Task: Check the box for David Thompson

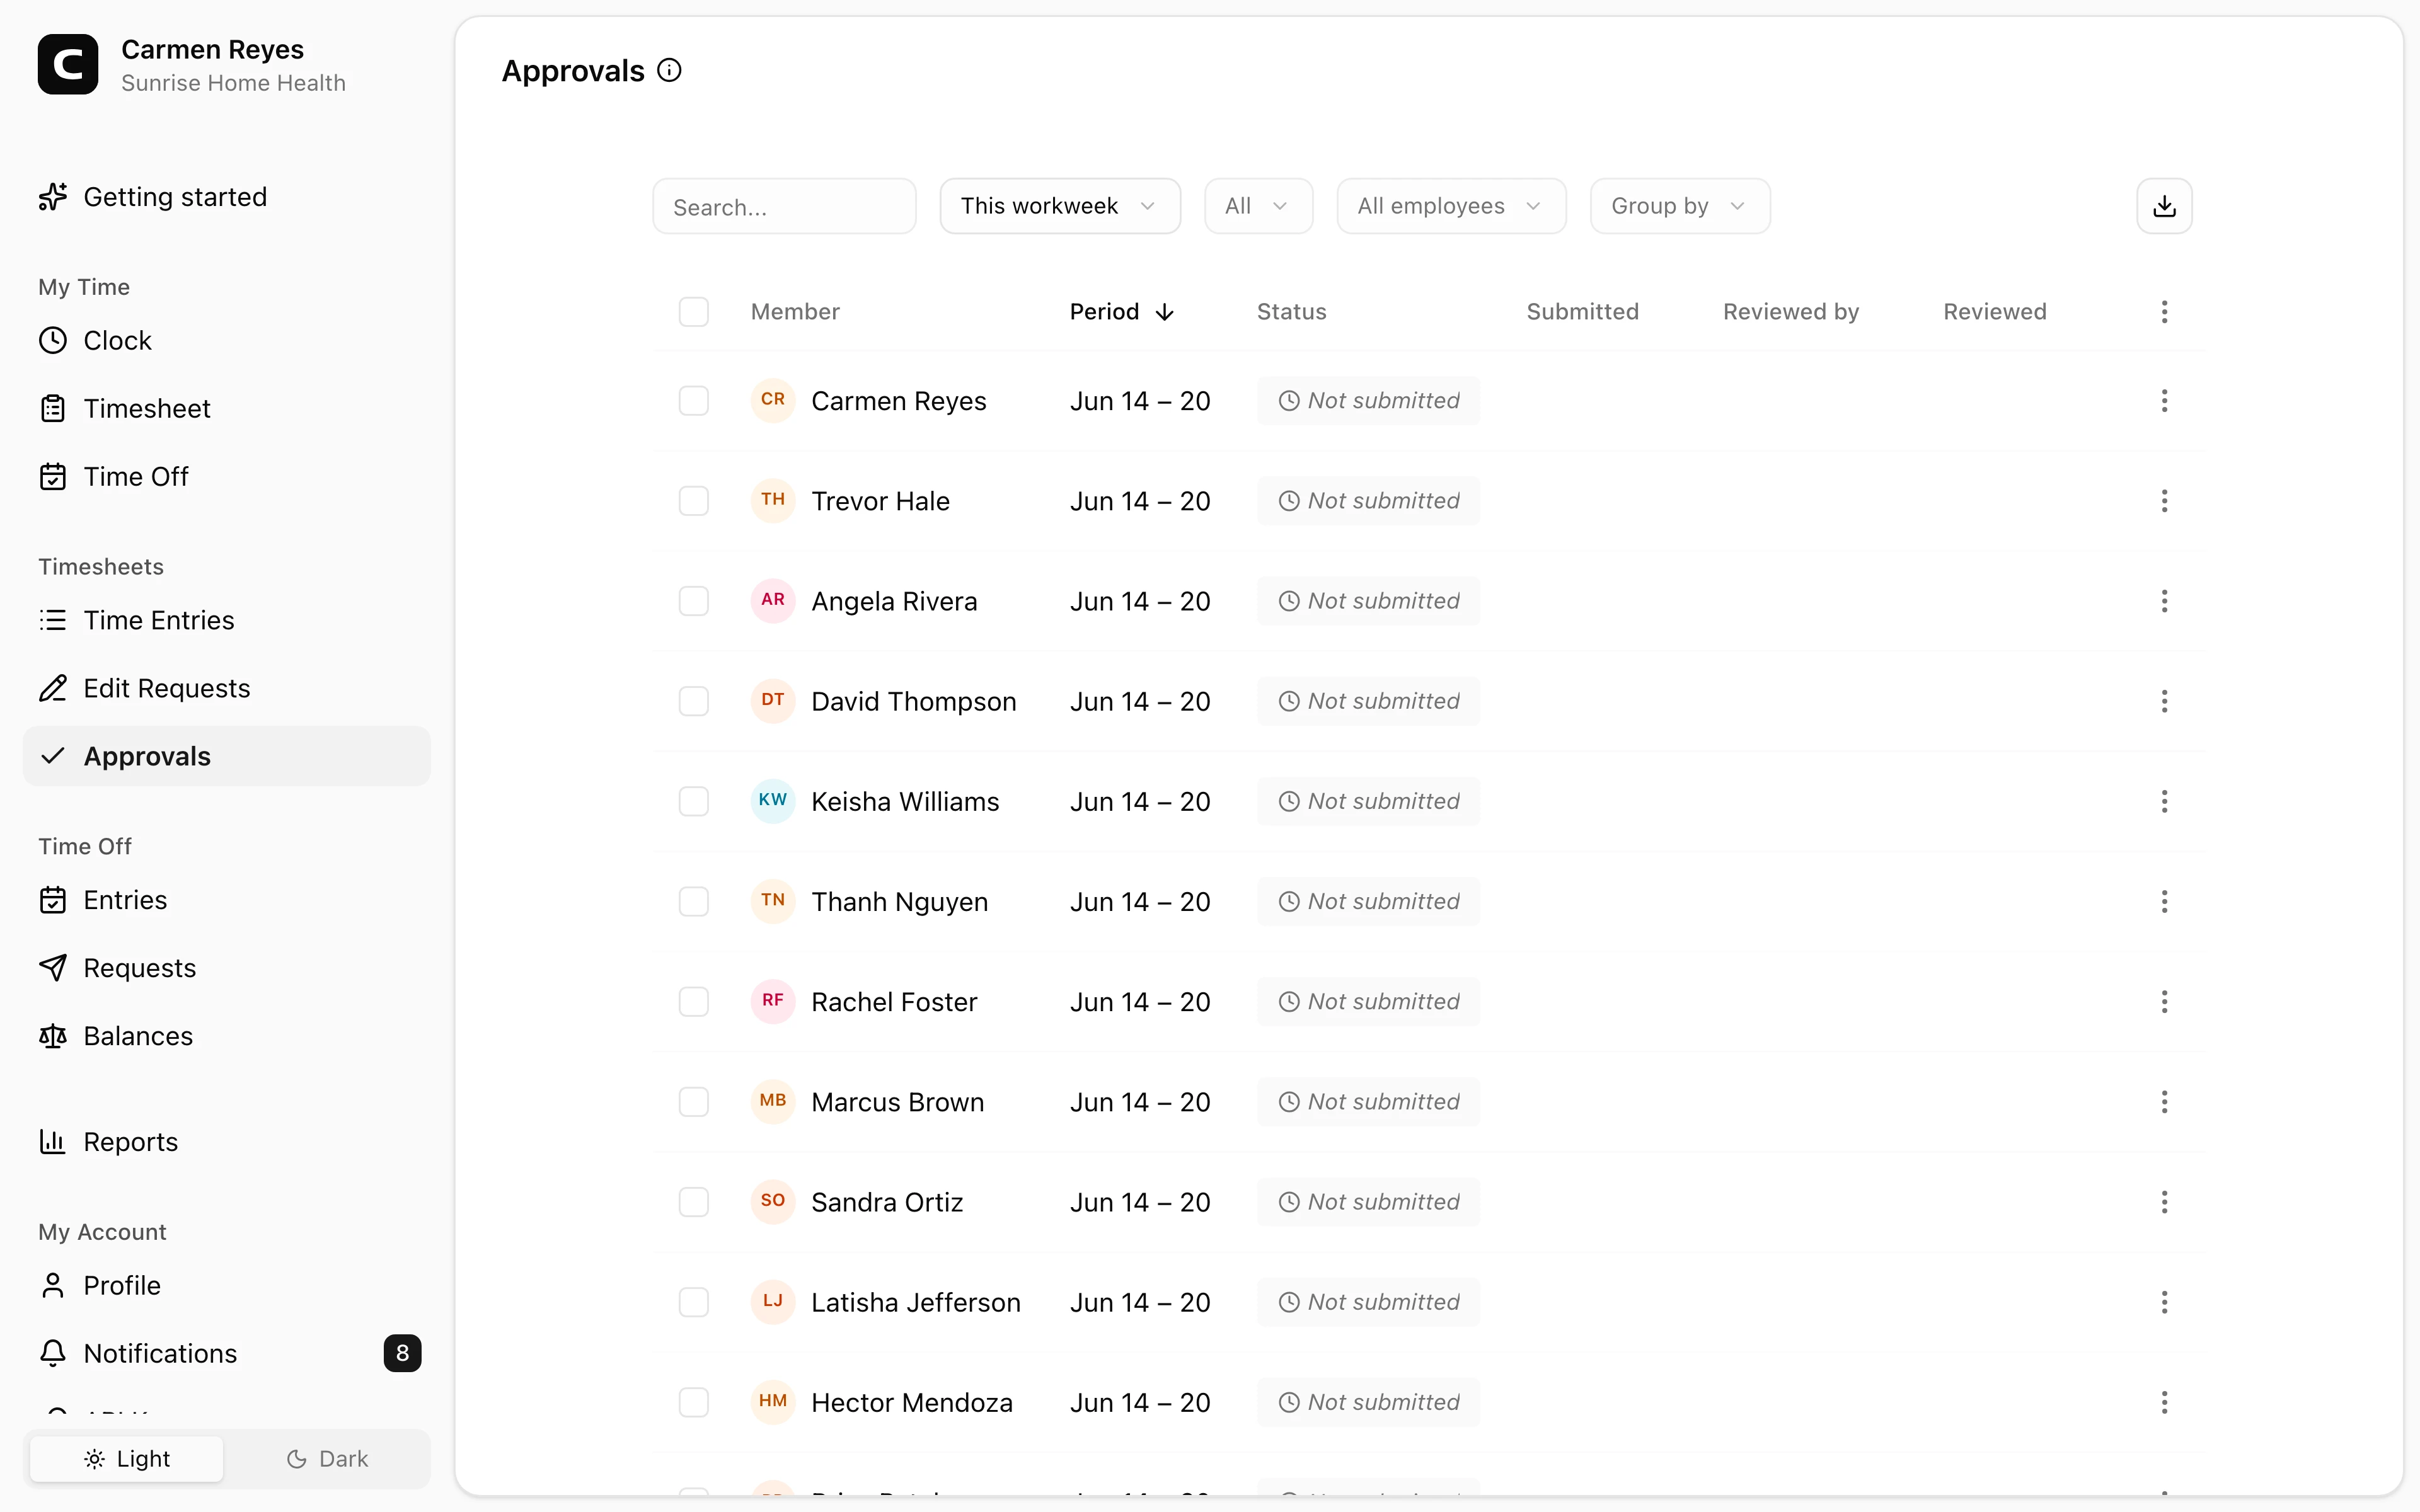Action: tap(694, 701)
